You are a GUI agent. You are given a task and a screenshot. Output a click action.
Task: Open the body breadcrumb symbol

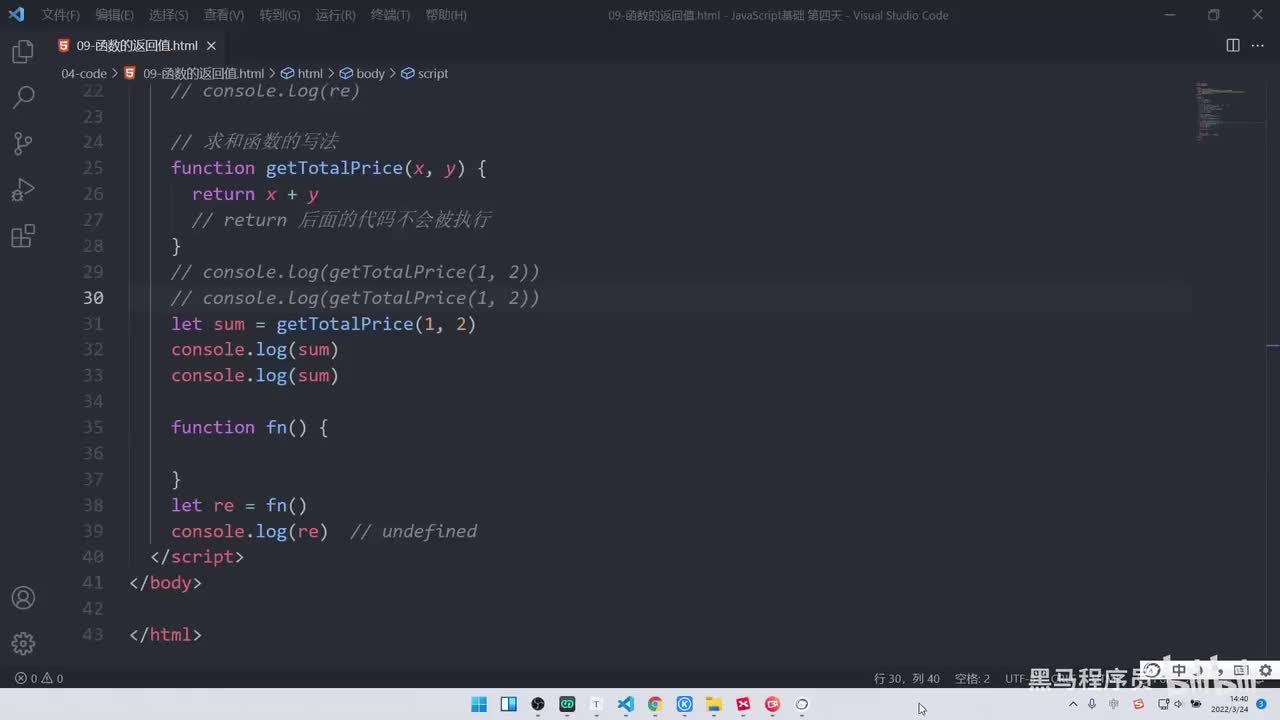[362, 73]
